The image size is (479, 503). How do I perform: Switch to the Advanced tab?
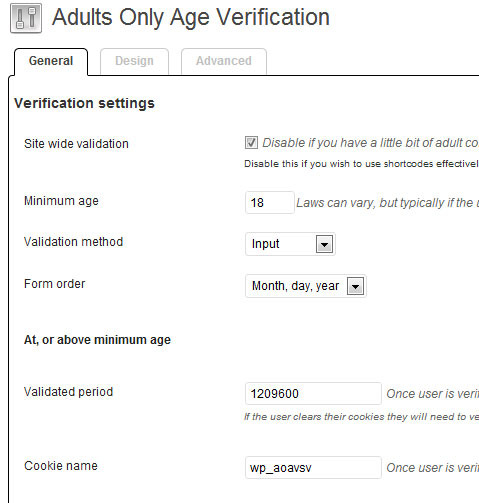coord(224,61)
